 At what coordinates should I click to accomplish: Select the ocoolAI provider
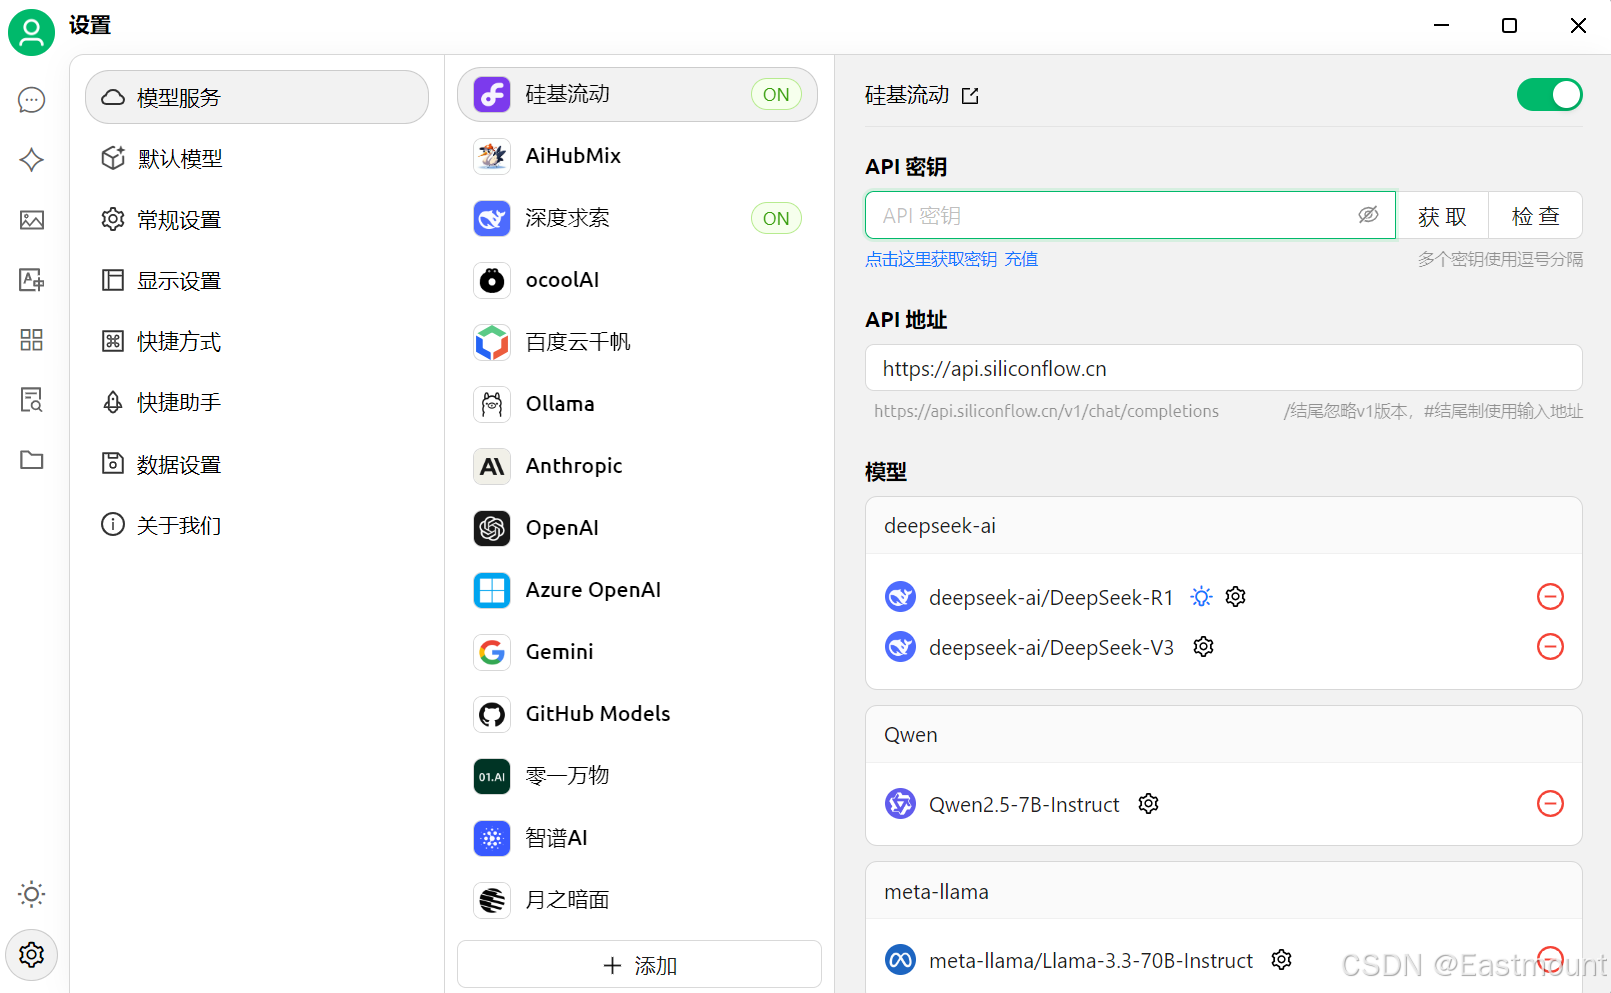[638, 280]
